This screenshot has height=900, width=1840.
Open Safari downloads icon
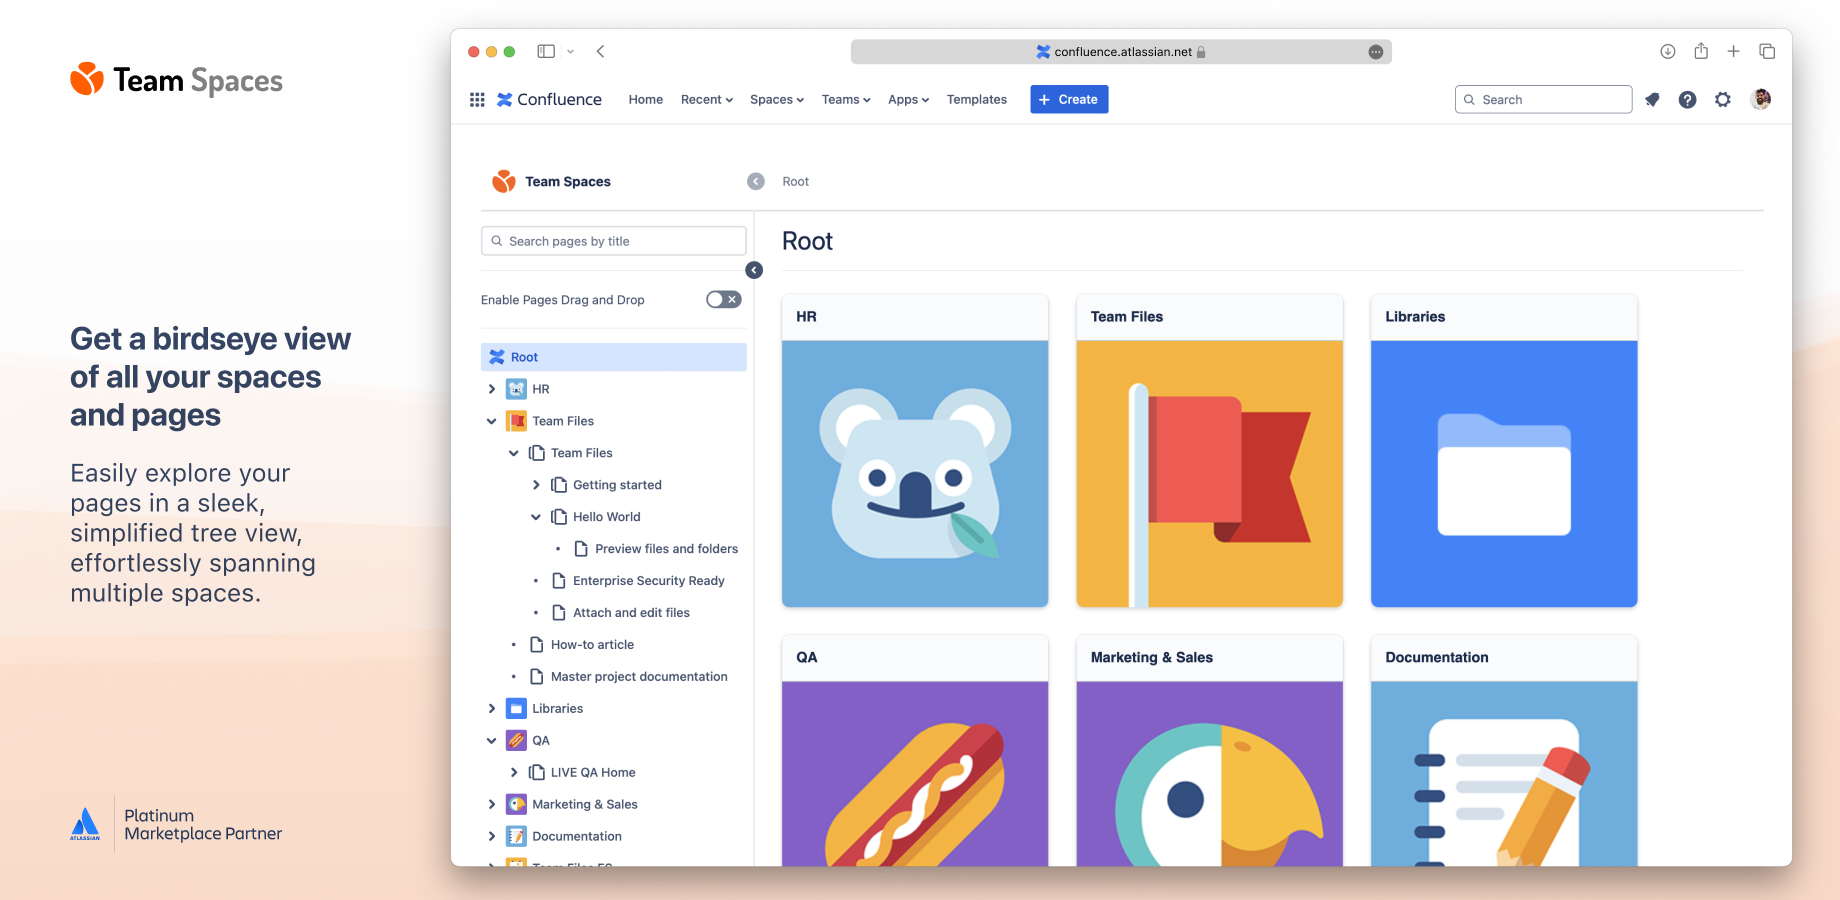pyautogui.click(x=1667, y=51)
